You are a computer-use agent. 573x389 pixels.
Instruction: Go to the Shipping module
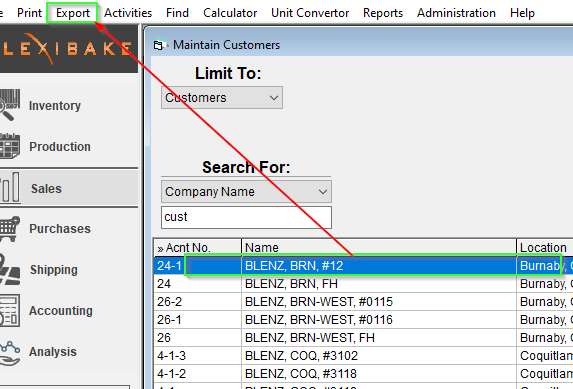pyautogui.click(x=54, y=270)
